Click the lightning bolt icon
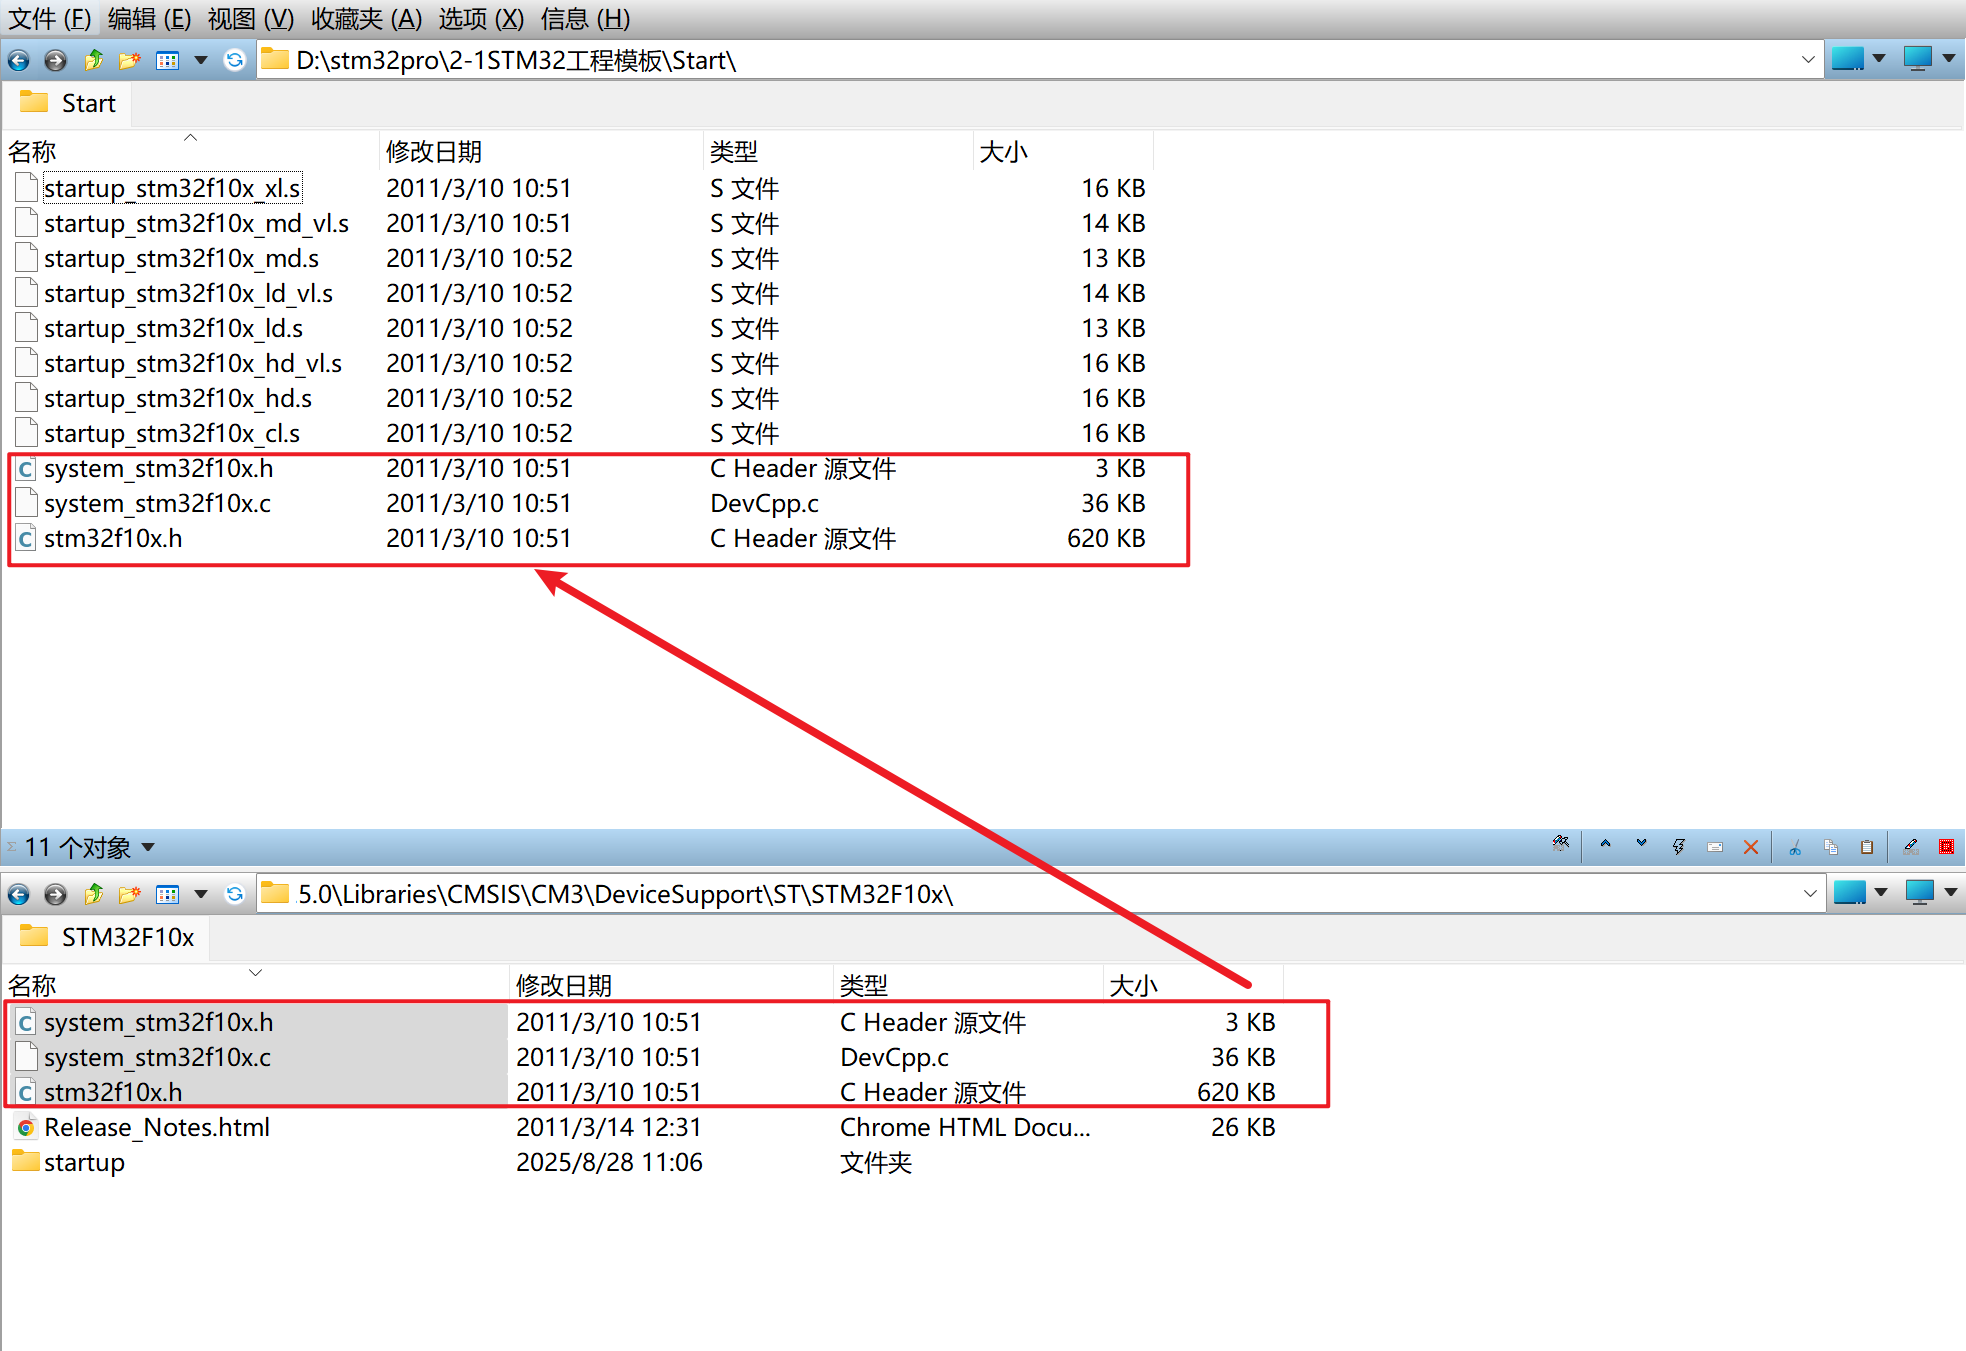Screen dimensions: 1966x1351 click(x=1678, y=847)
